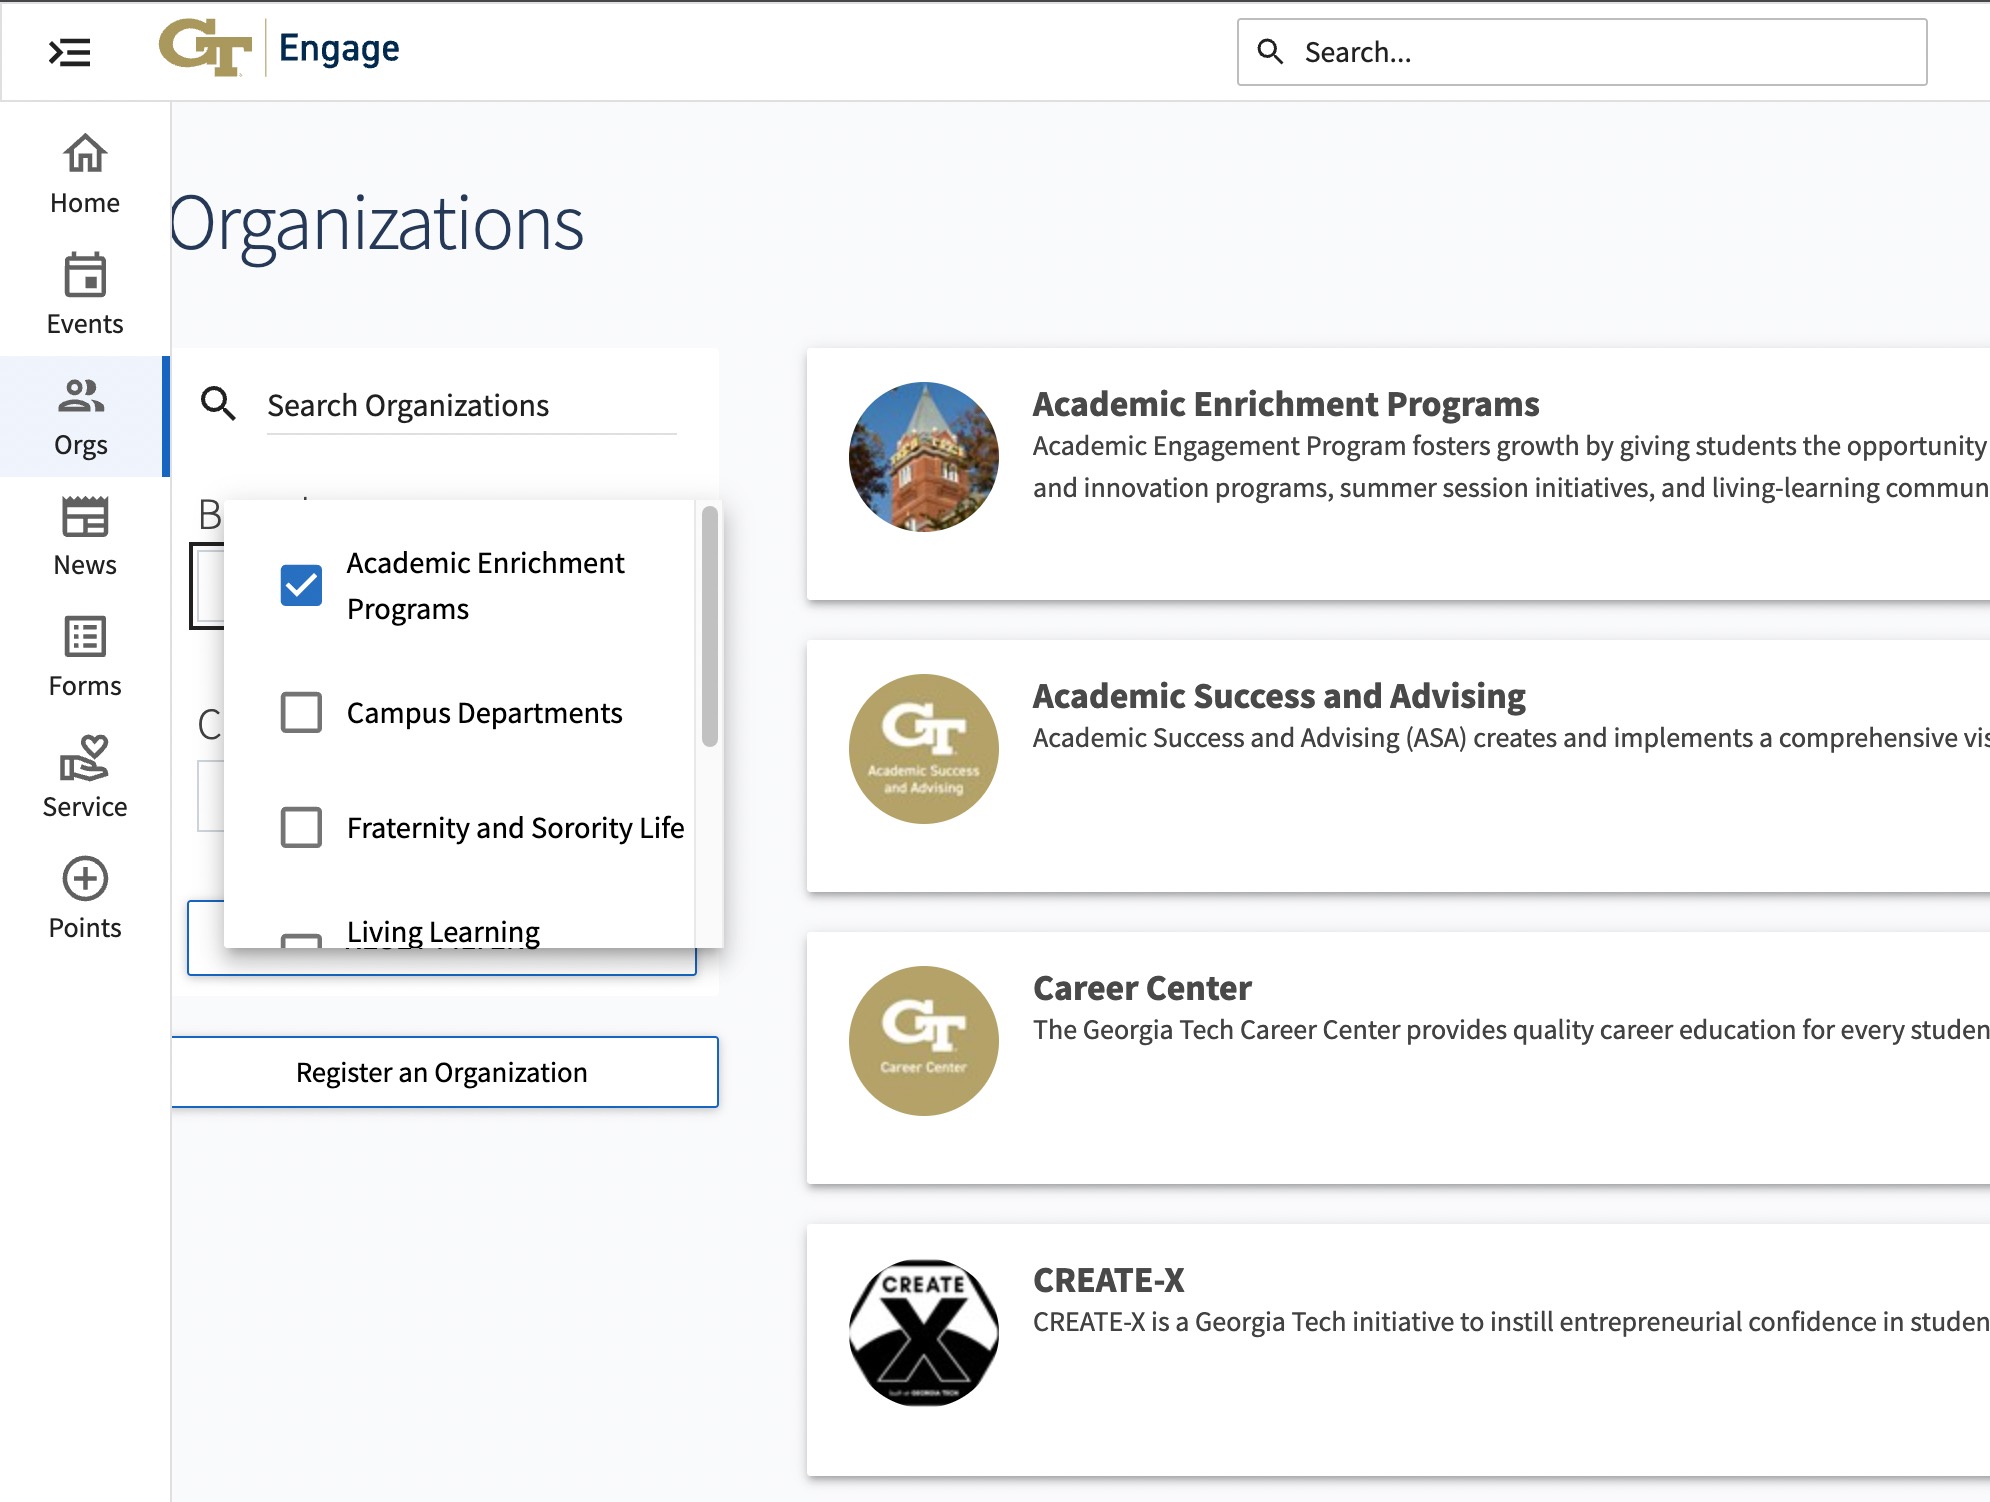This screenshot has height=1502, width=1990.
Task: Select the Forms label in sidebar
Action: [x=85, y=686]
